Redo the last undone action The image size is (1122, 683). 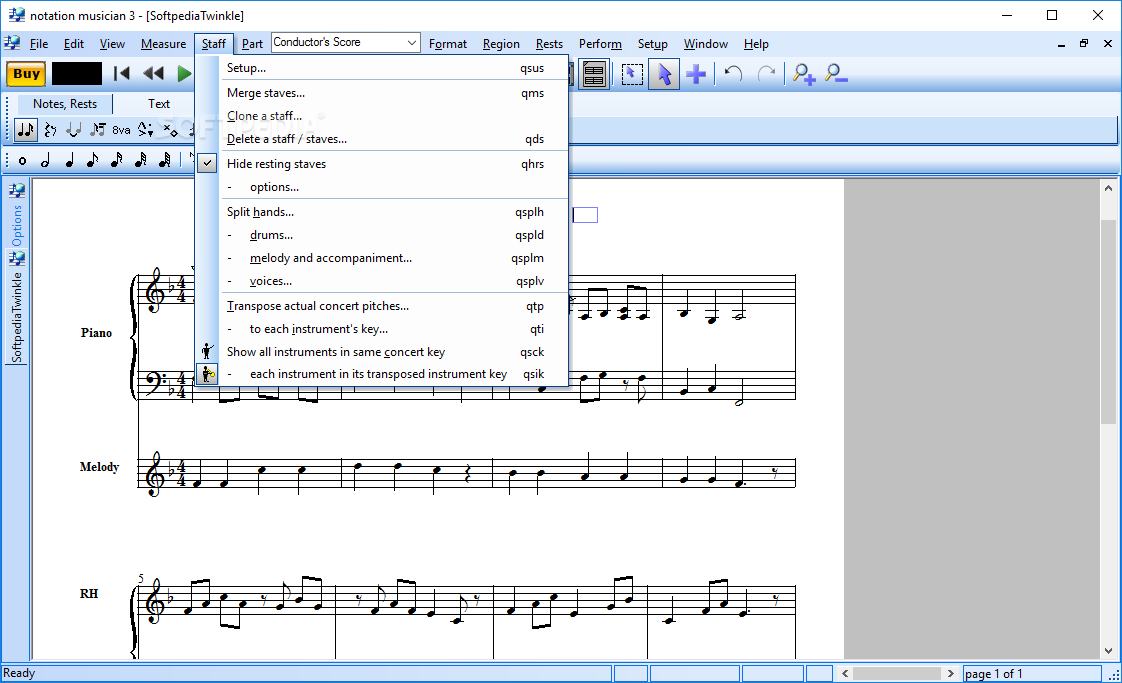click(766, 74)
